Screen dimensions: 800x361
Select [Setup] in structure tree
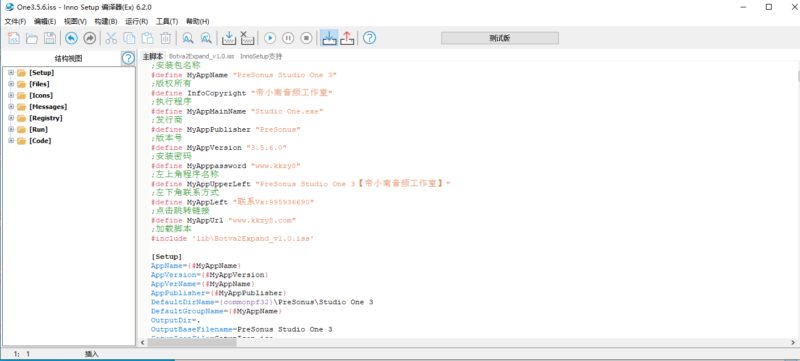coord(41,72)
